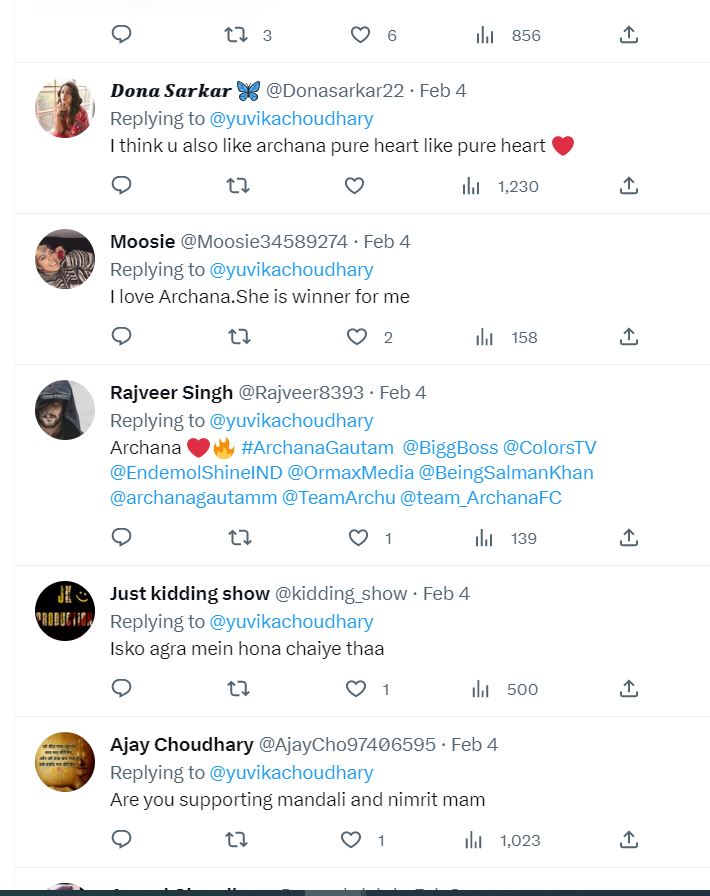Share the topmost tweet
710x896 pixels.
[x=628, y=34]
